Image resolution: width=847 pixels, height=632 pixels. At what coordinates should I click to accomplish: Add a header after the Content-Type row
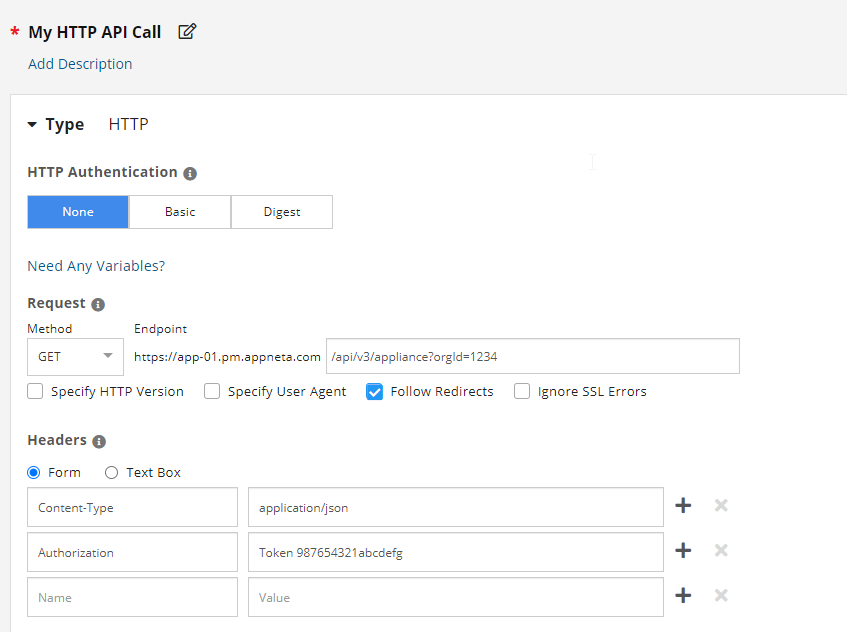683,506
